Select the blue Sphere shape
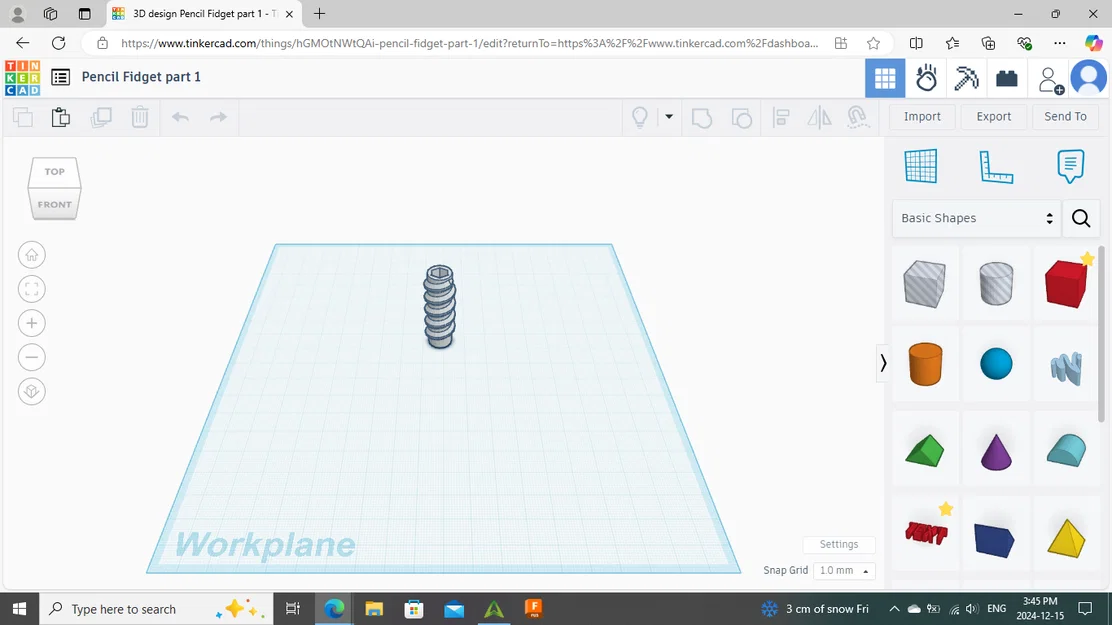 pyautogui.click(x=996, y=364)
